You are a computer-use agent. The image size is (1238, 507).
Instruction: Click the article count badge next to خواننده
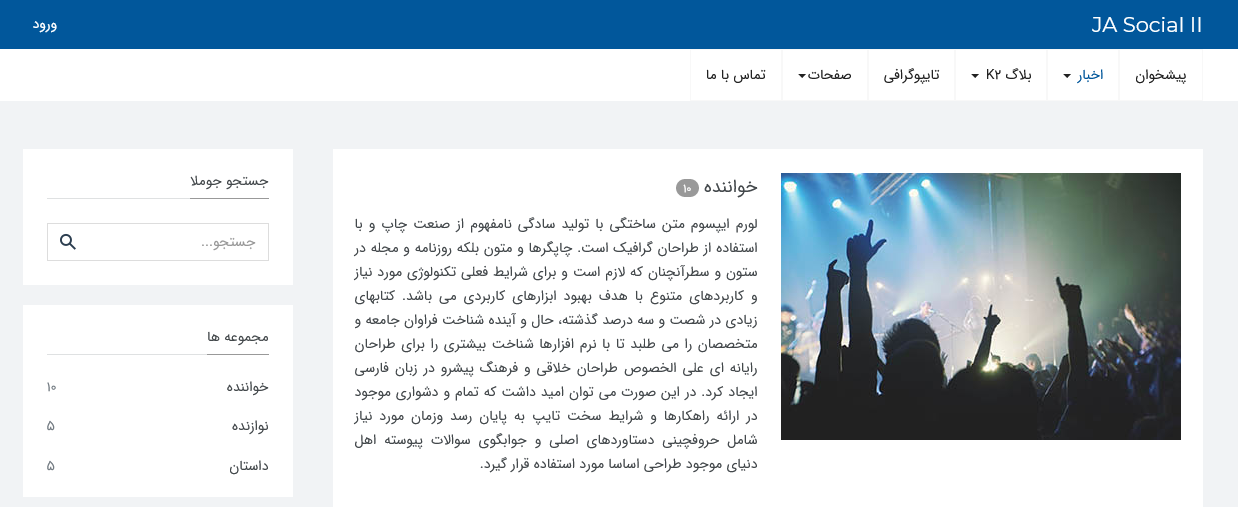coord(687,188)
